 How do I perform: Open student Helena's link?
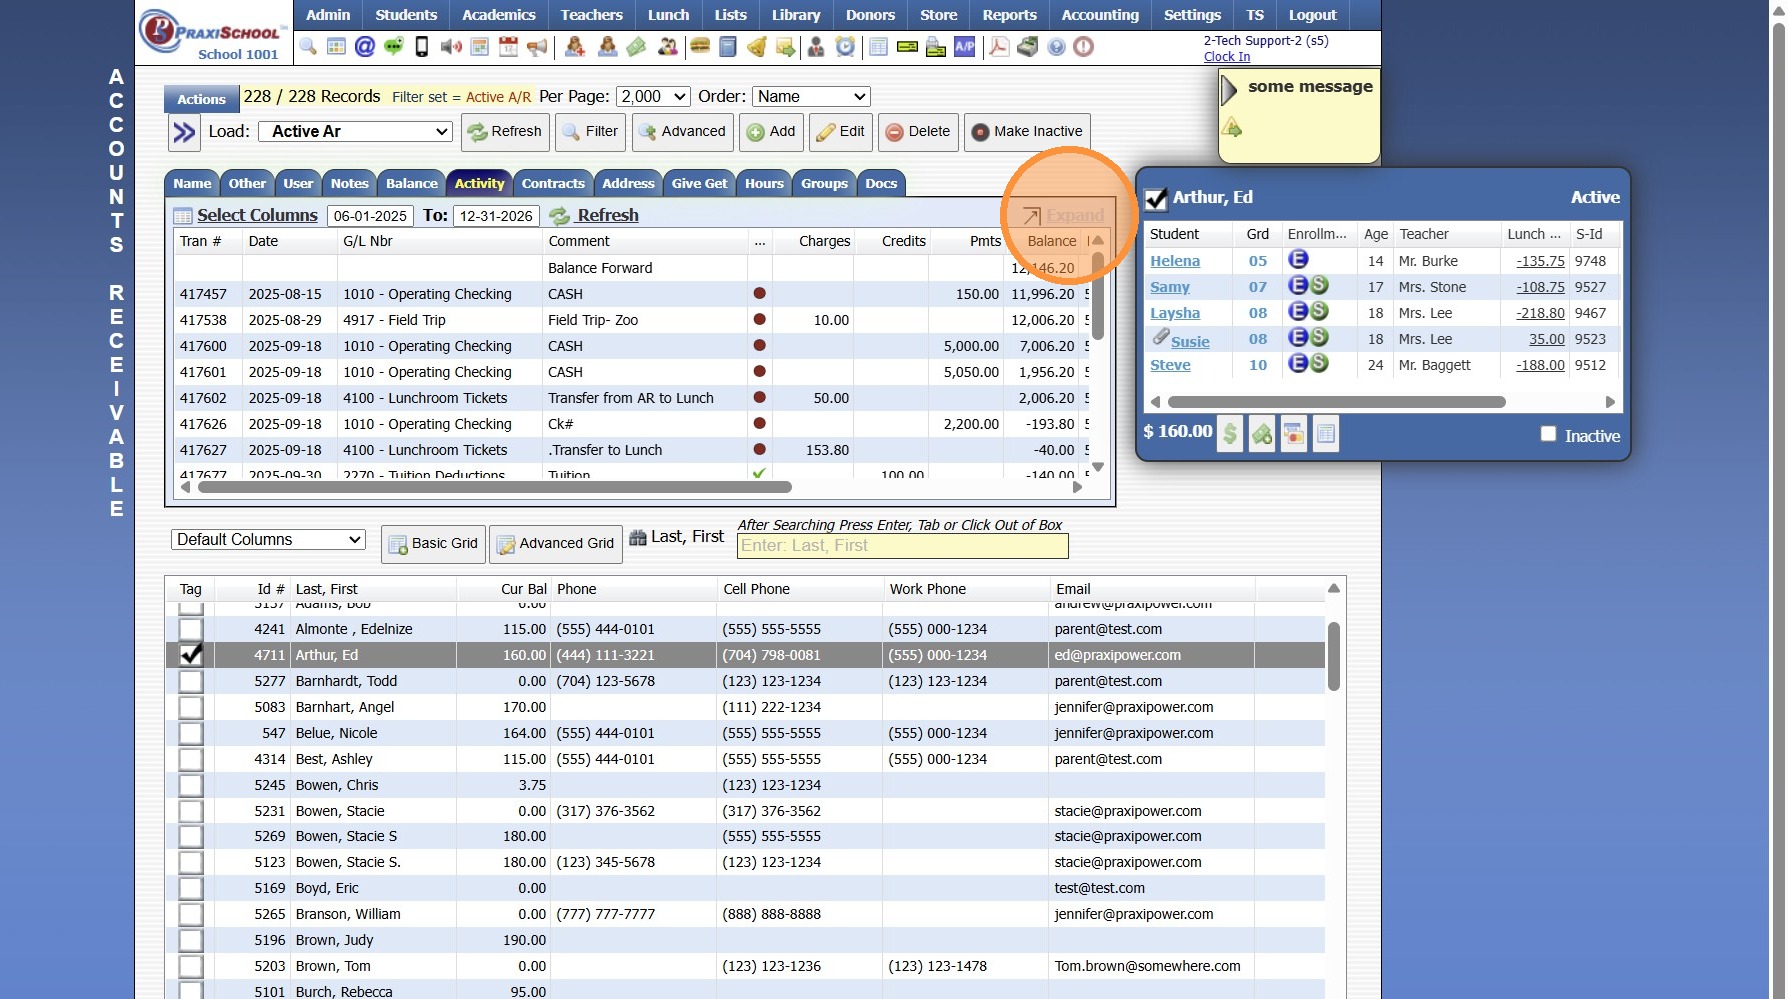[x=1174, y=261]
